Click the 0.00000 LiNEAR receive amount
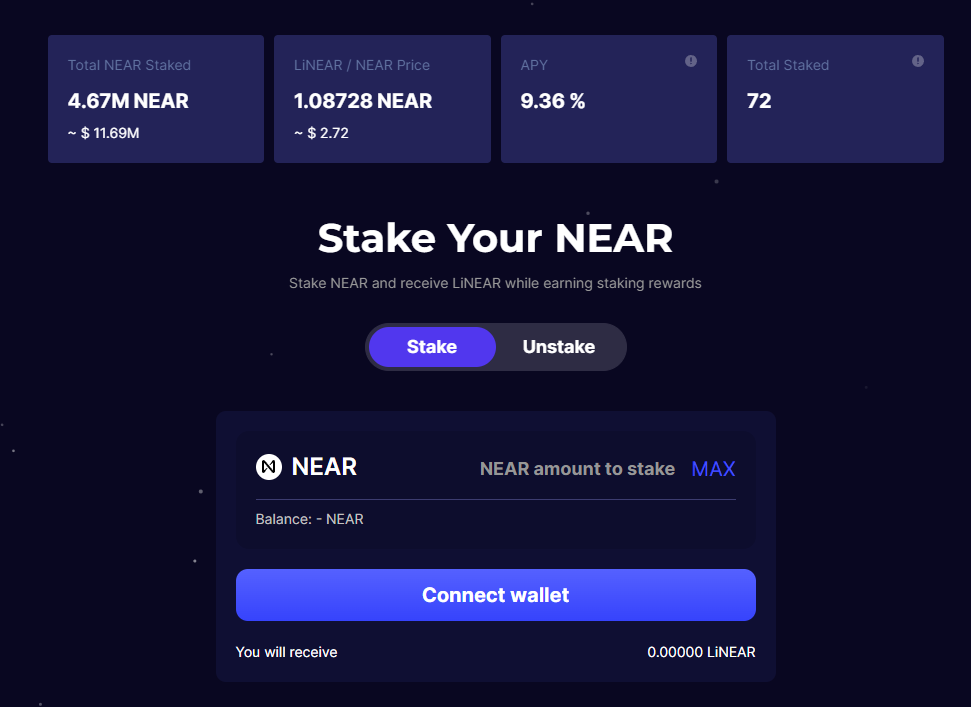 [x=701, y=652]
